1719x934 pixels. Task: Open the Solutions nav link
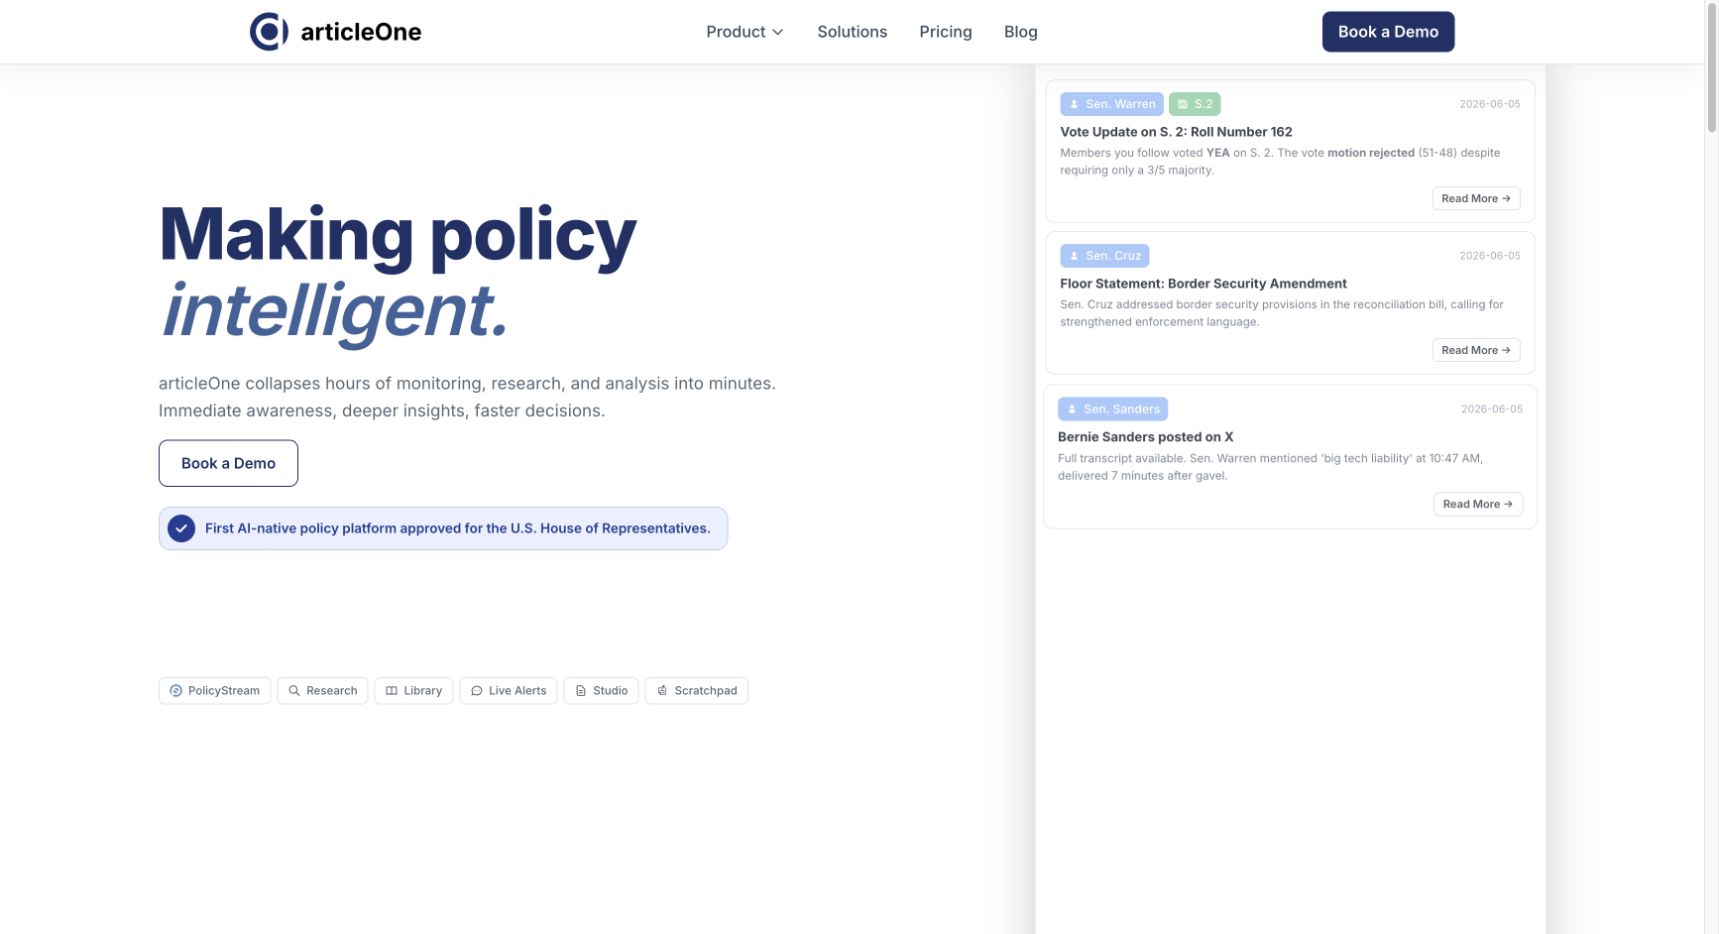tap(852, 32)
